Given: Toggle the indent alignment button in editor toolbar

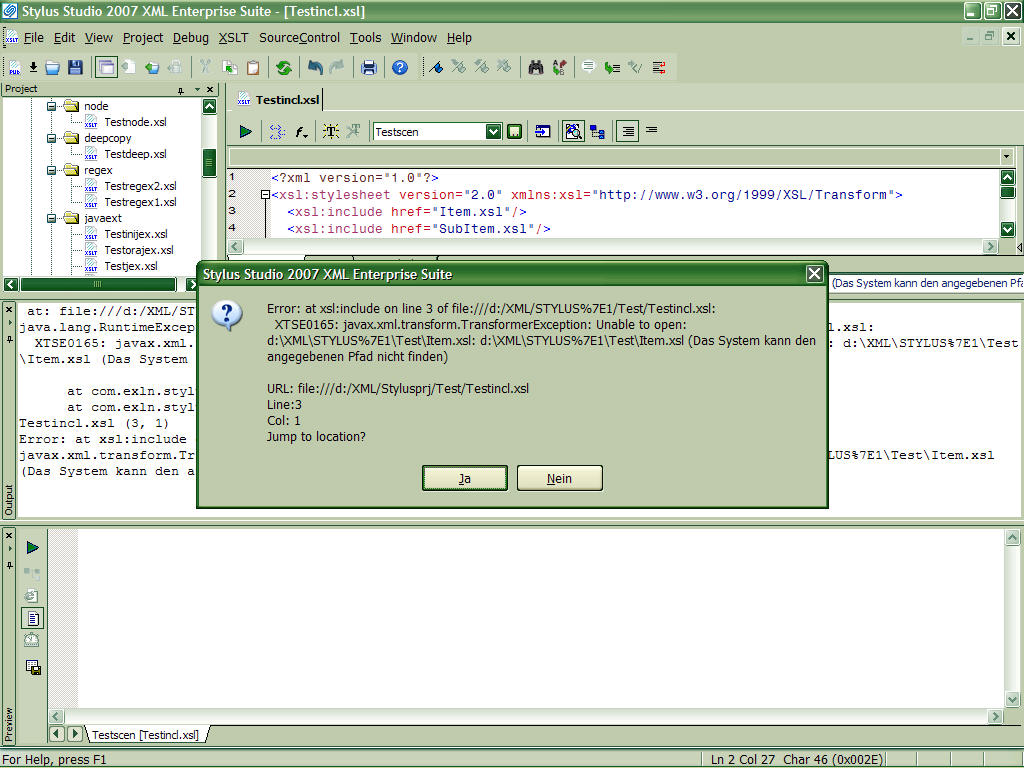Looking at the screenshot, I should pyautogui.click(x=627, y=131).
